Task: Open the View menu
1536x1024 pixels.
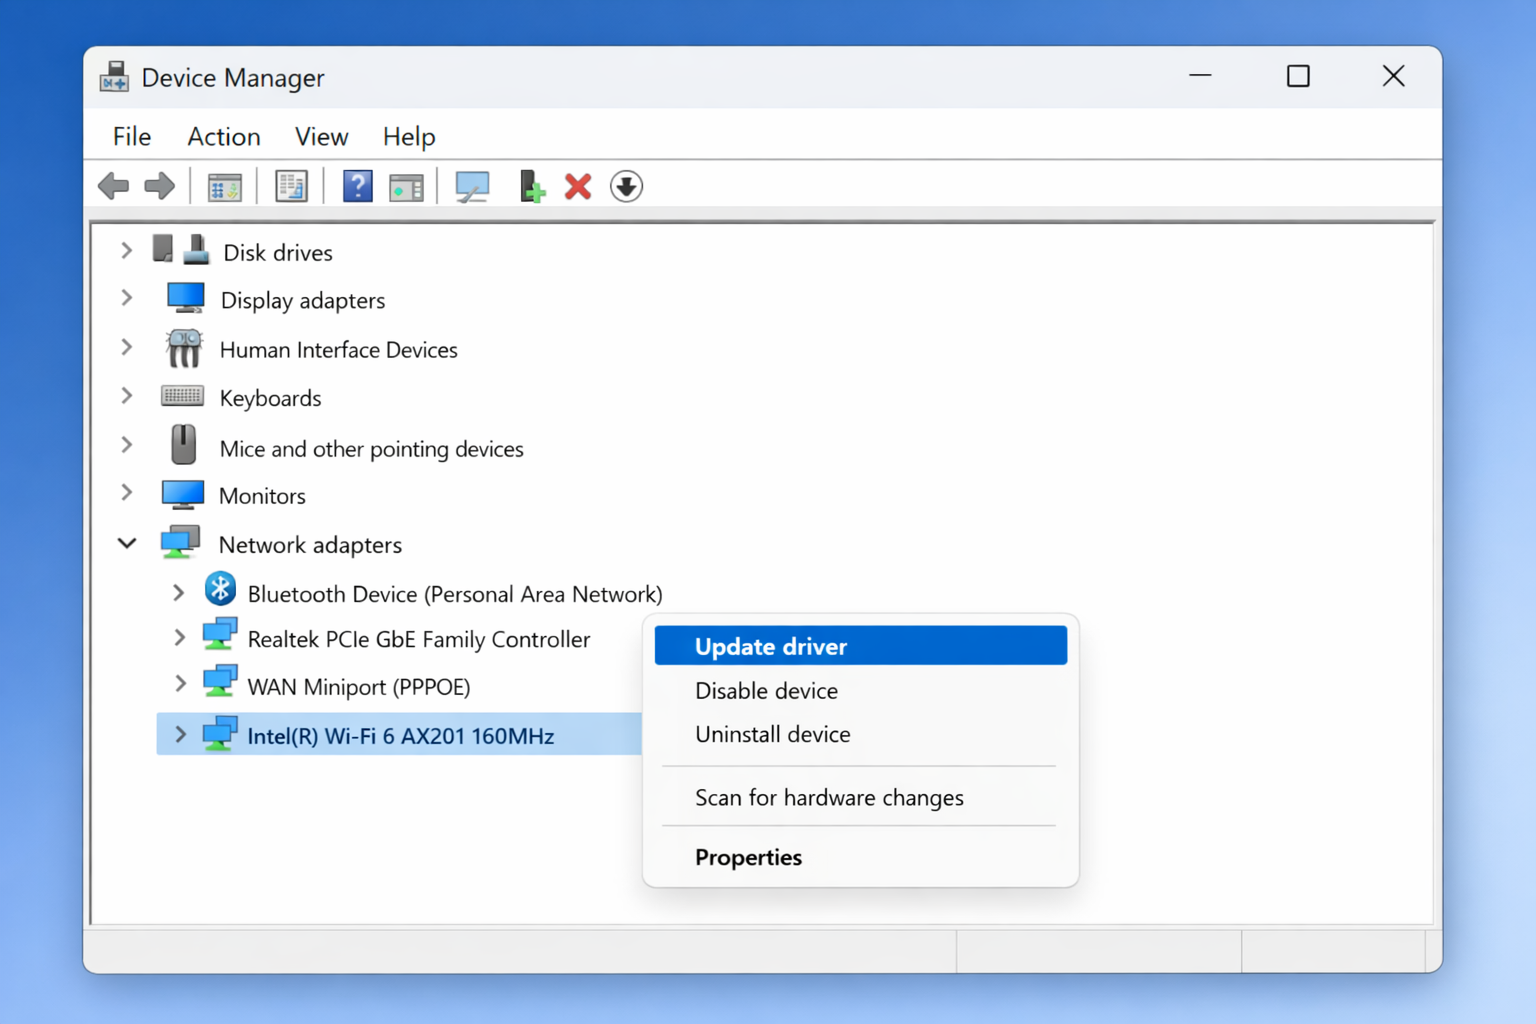Action: 320,136
